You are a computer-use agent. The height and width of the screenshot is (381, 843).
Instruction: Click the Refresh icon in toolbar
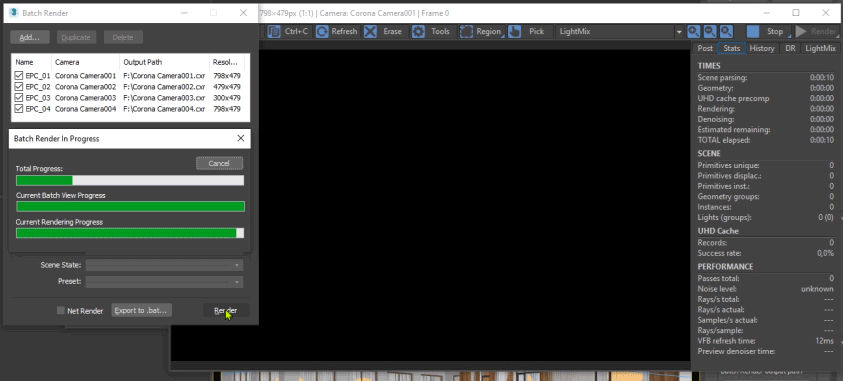pyautogui.click(x=322, y=32)
